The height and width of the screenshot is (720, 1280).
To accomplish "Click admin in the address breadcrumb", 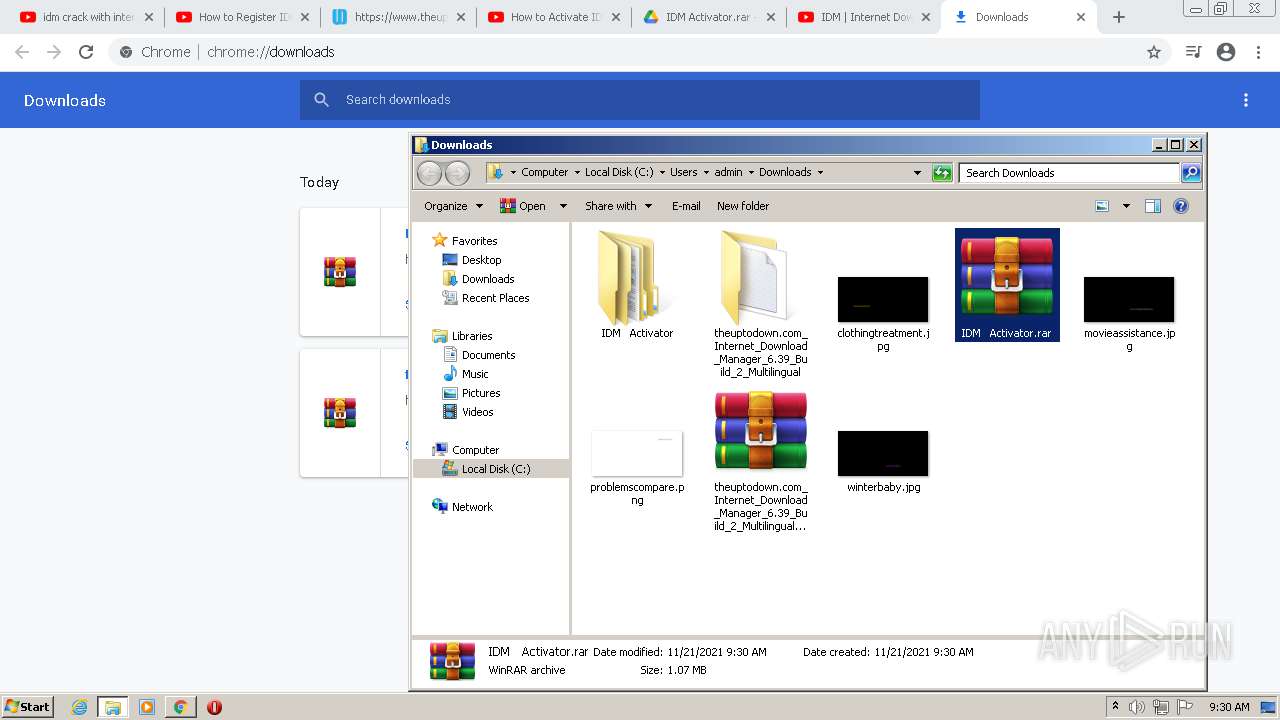I will point(728,172).
